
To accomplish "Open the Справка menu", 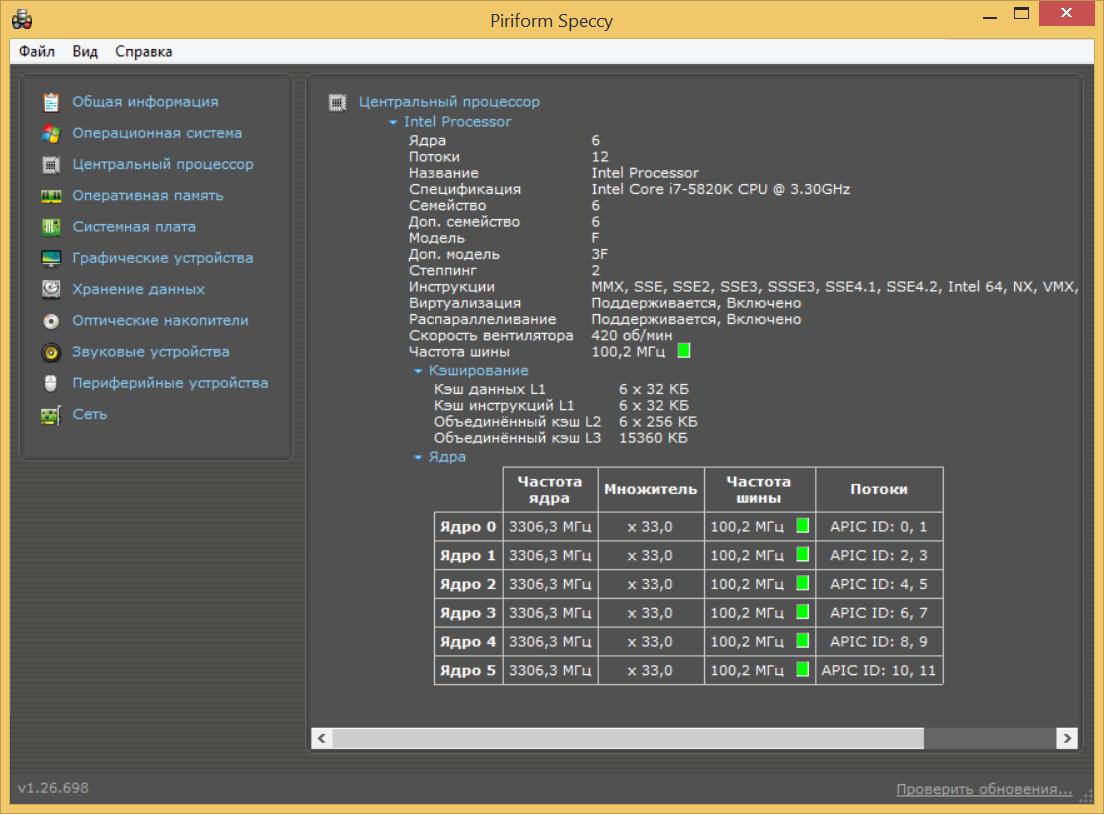I will [x=144, y=51].
